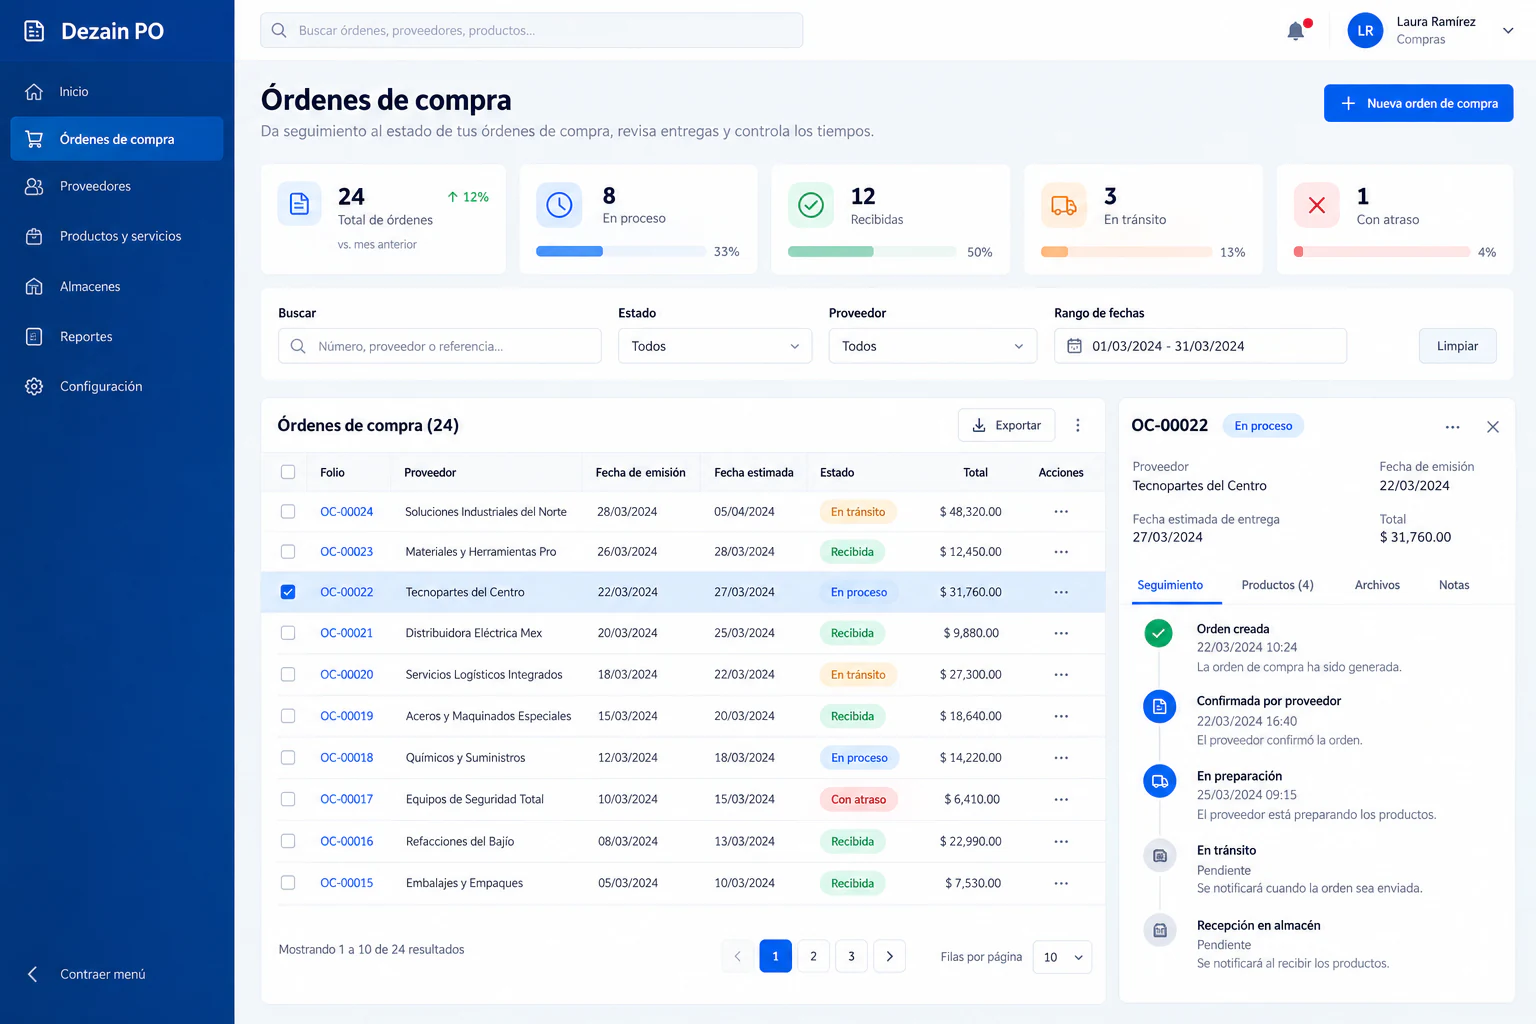Open row actions for OC-00024
The image size is (1536, 1024).
point(1061,512)
